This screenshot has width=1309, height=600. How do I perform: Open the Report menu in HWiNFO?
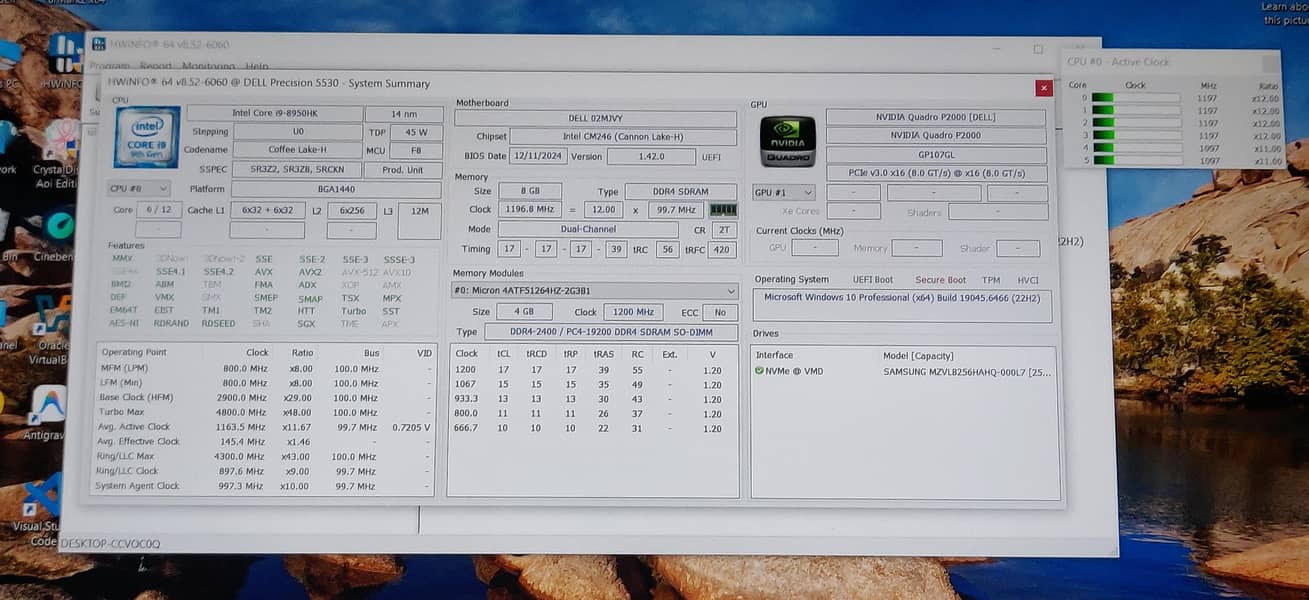pyautogui.click(x=155, y=66)
